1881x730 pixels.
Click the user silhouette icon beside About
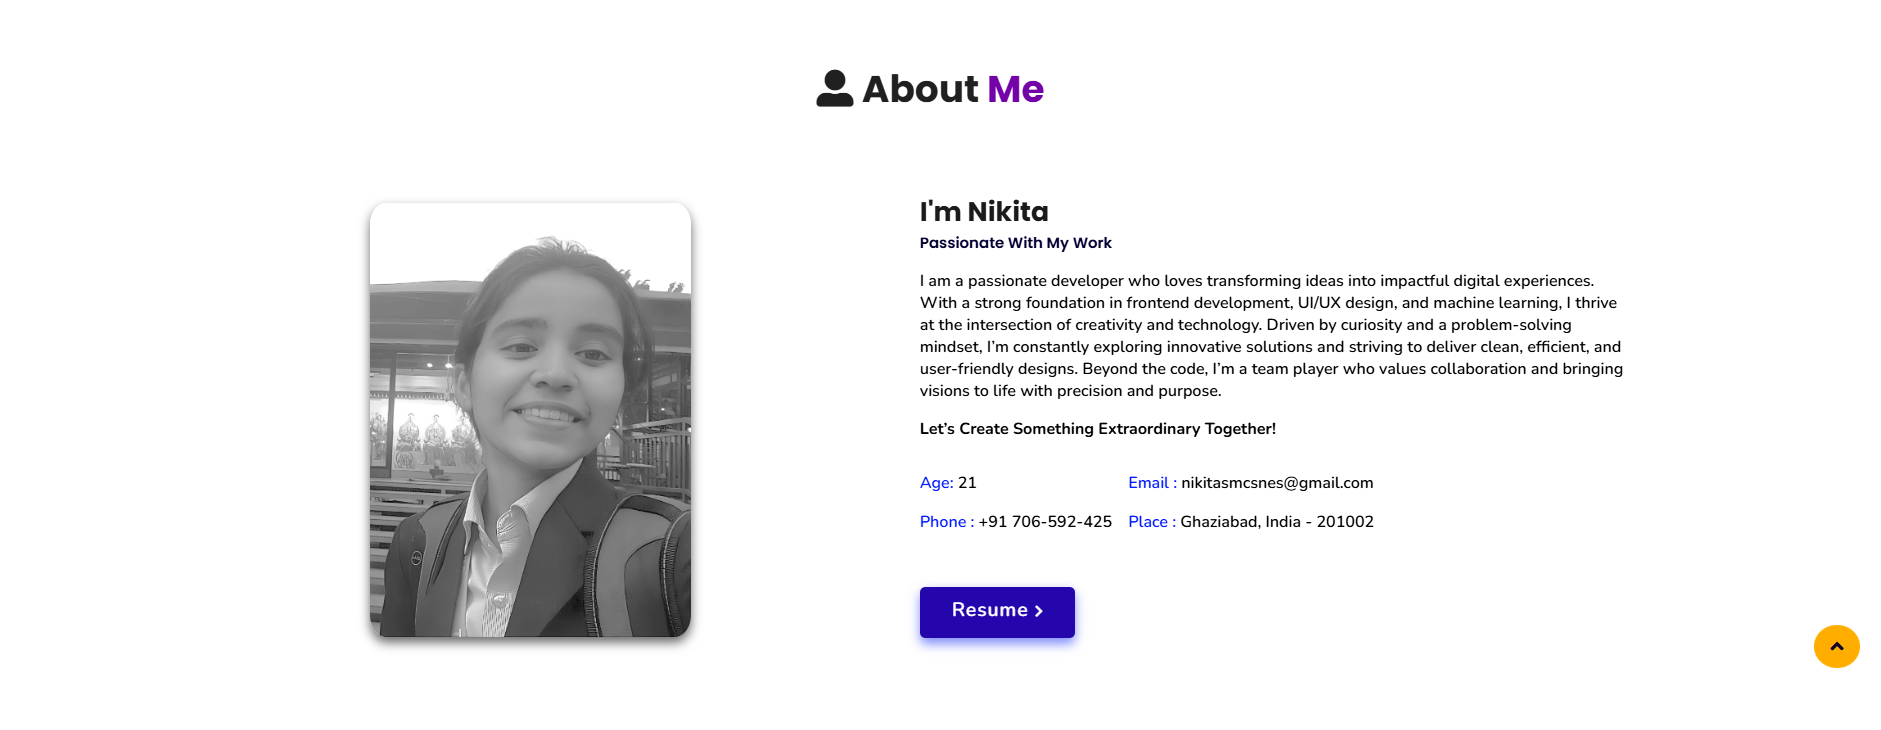coord(834,89)
